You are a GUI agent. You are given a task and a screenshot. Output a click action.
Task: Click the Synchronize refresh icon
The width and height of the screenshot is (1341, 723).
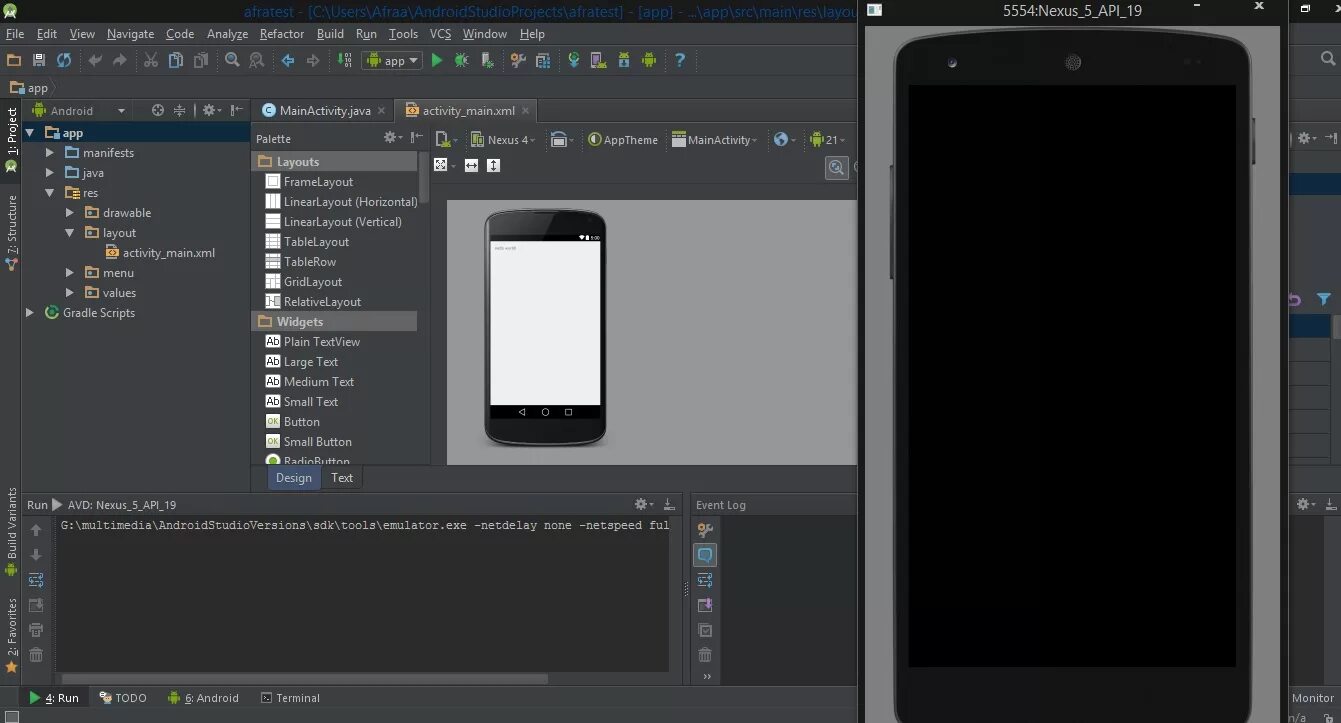(x=64, y=61)
